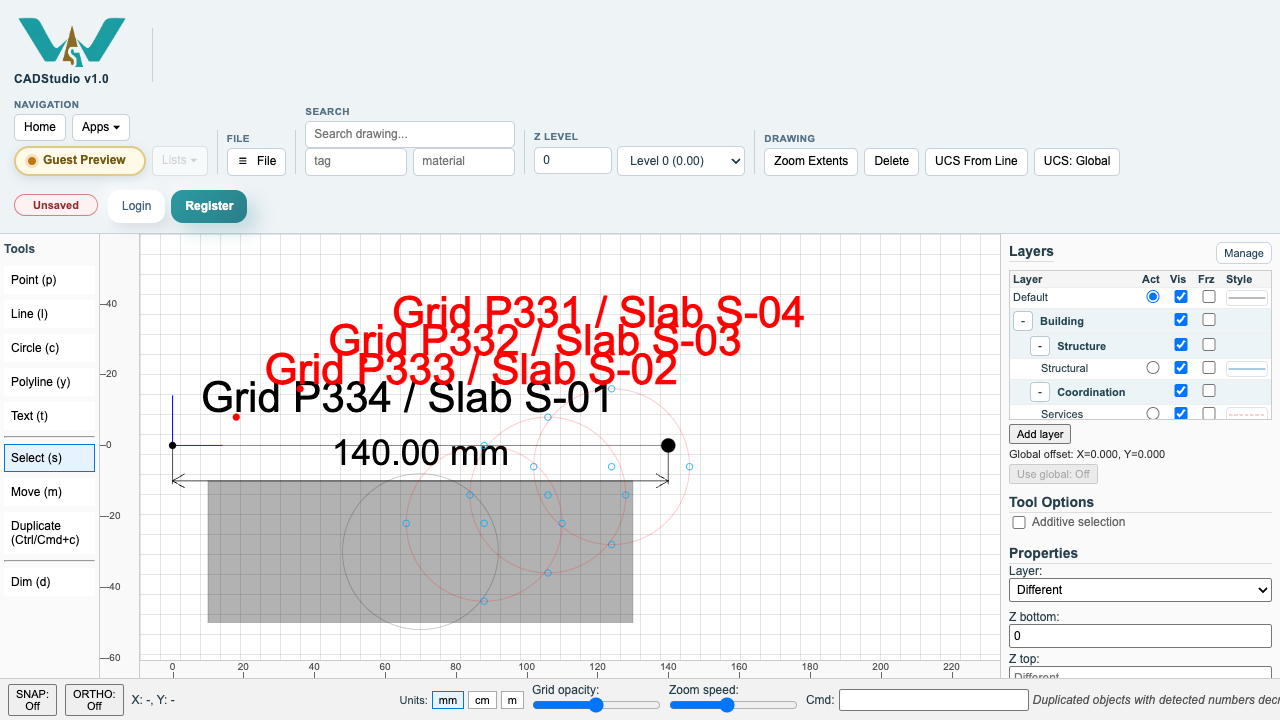Activate the Select (s) tool

pyautogui.click(x=49, y=458)
